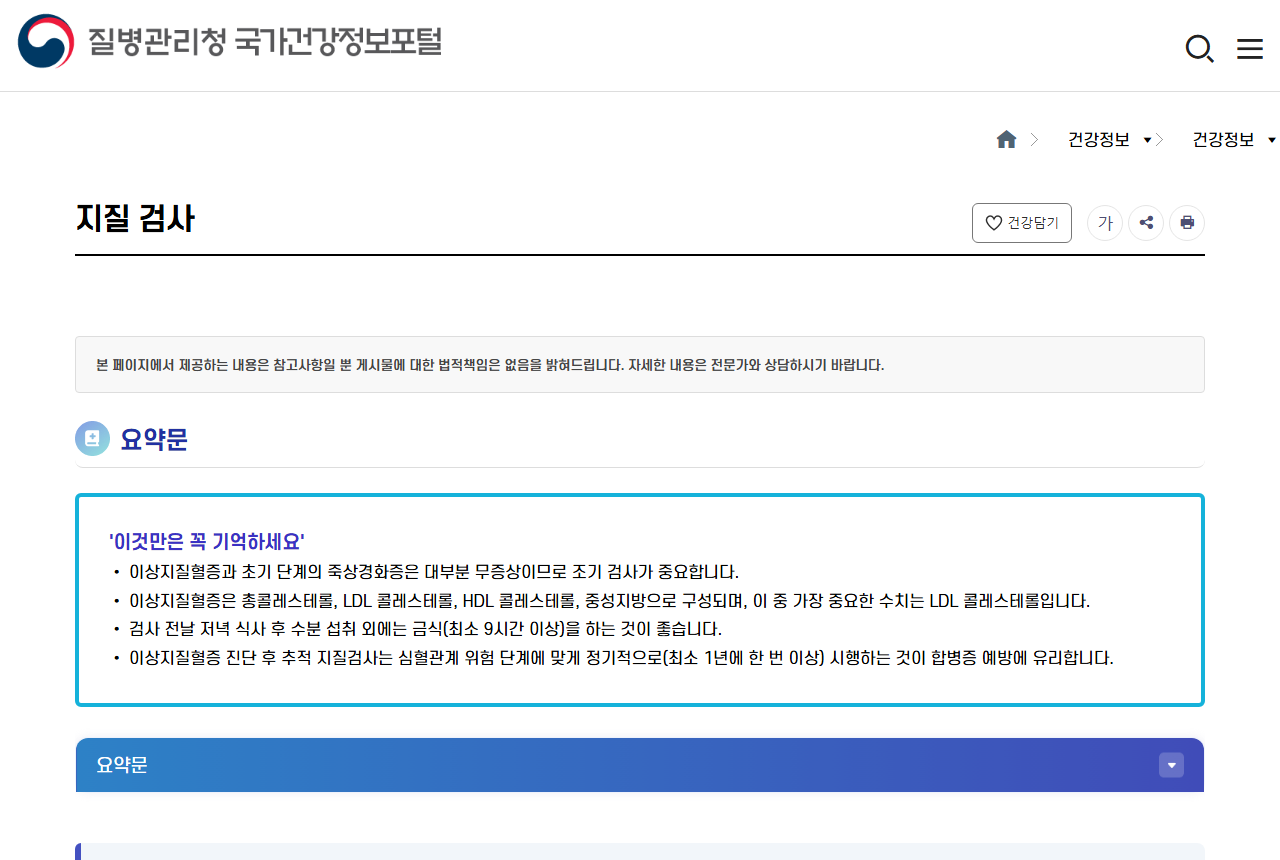Click bullet about 금식(최소 9시간 이상)
This screenshot has height=860, width=1280.
425,629
